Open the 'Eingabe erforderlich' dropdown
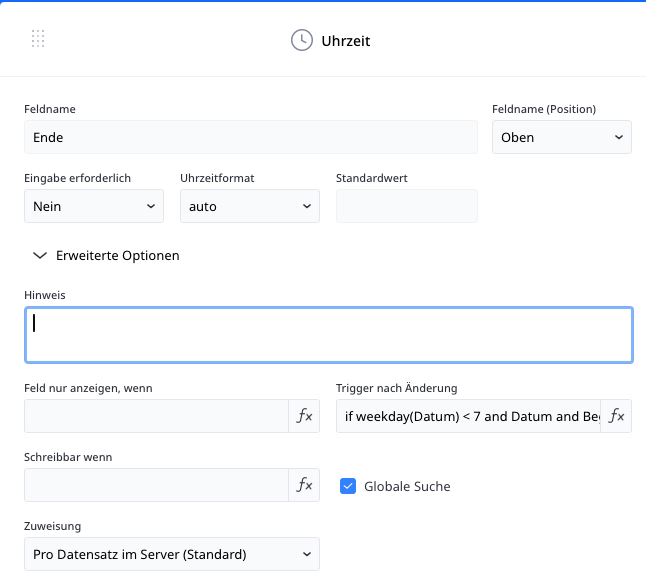 [x=93, y=206]
